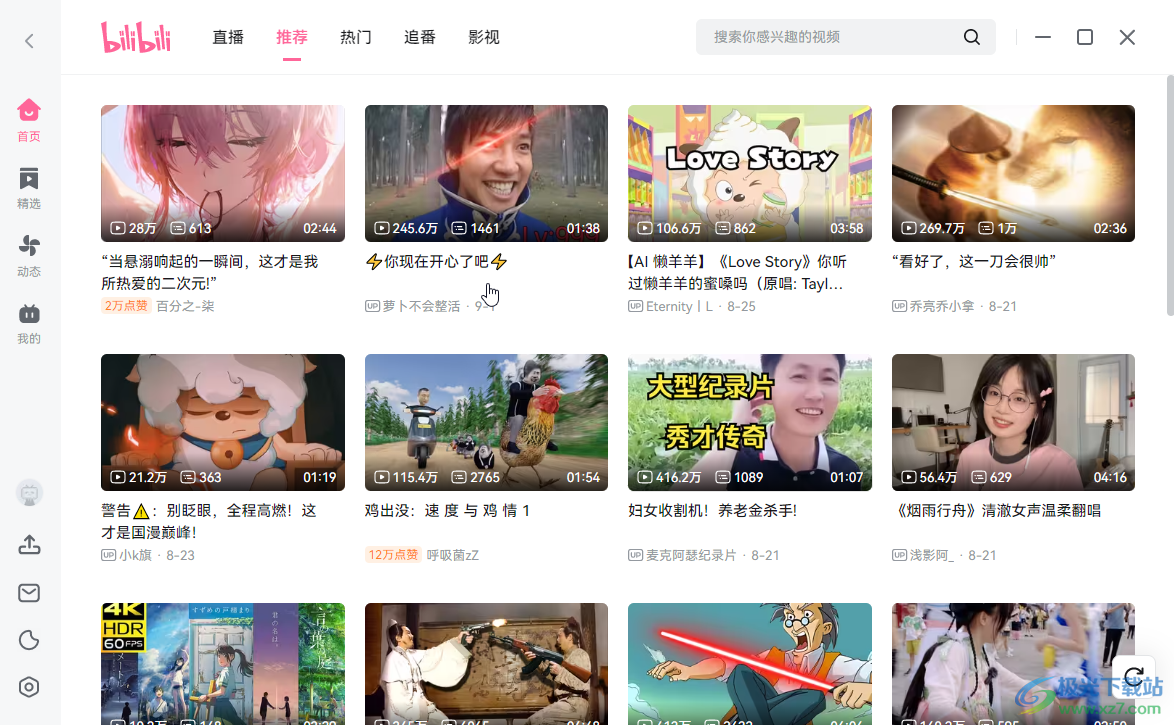
Task: Open 精选 featured section in sidebar
Action: click(x=29, y=188)
